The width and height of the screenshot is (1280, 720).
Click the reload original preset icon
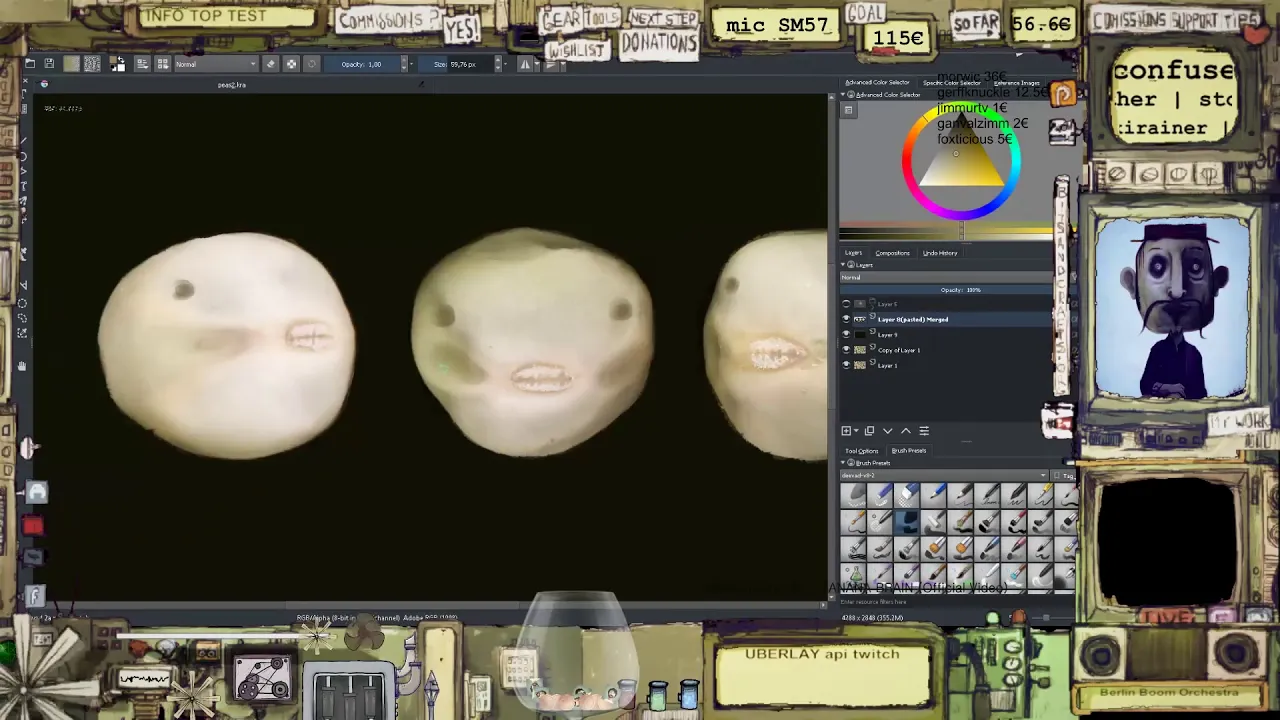[312, 63]
